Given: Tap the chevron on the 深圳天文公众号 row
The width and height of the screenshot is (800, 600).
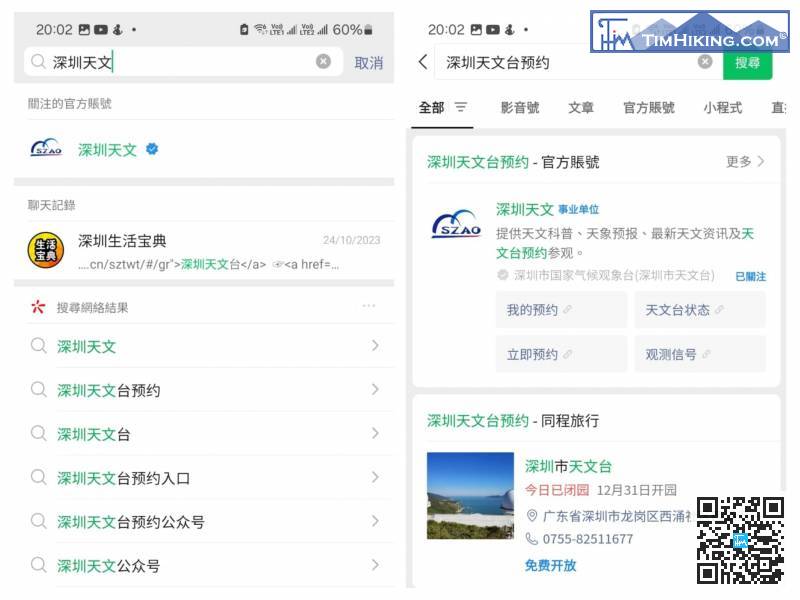Looking at the screenshot, I should coord(376,565).
